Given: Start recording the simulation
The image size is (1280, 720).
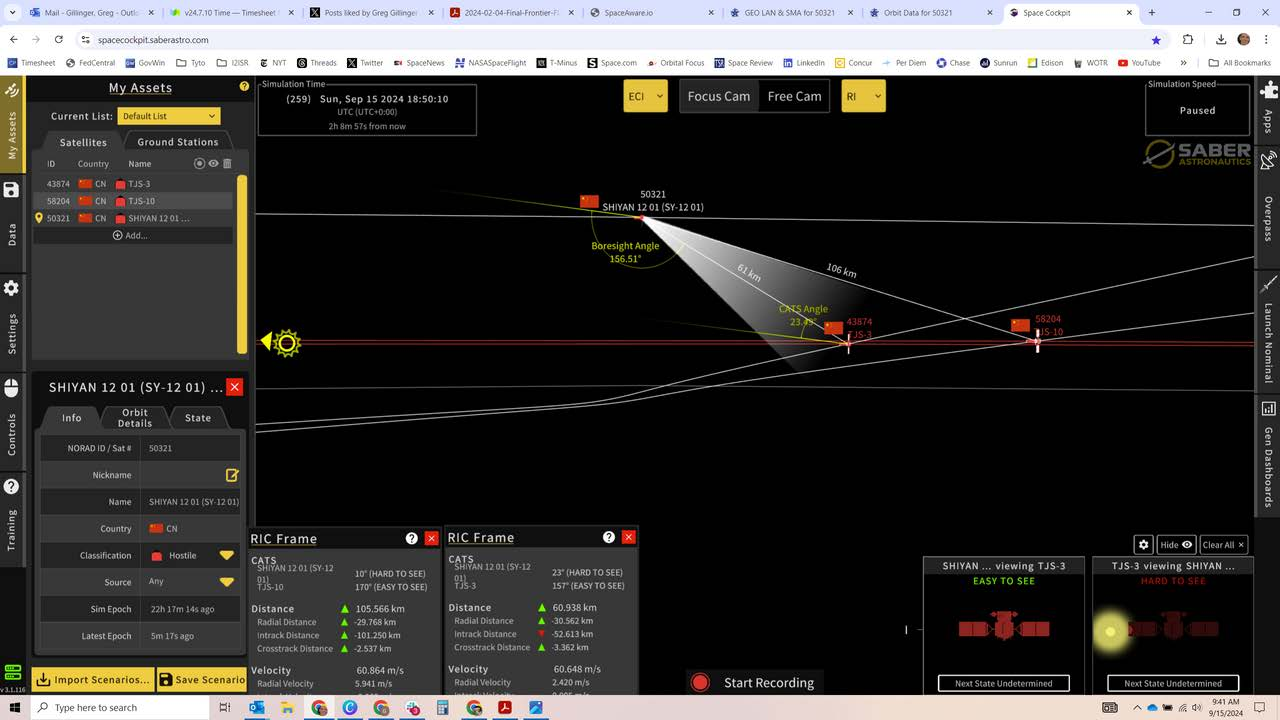Looking at the screenshot, I should pyautogui.click(x=754, y=683).
